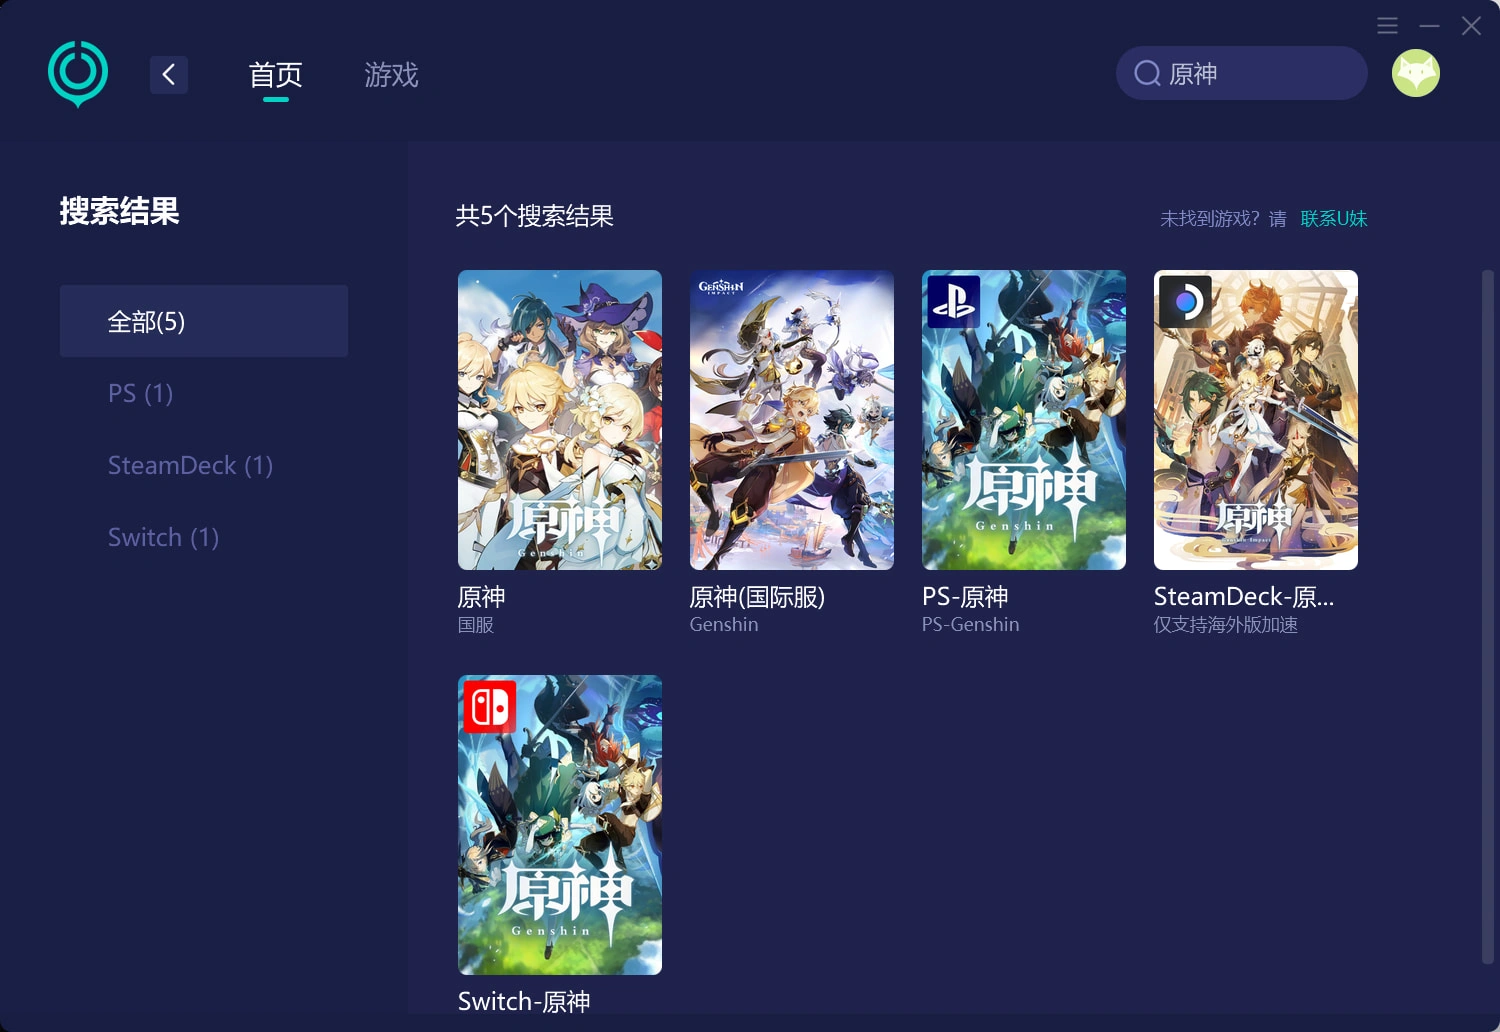Click the 共5个搜索结果 heading

pos(534,216)
